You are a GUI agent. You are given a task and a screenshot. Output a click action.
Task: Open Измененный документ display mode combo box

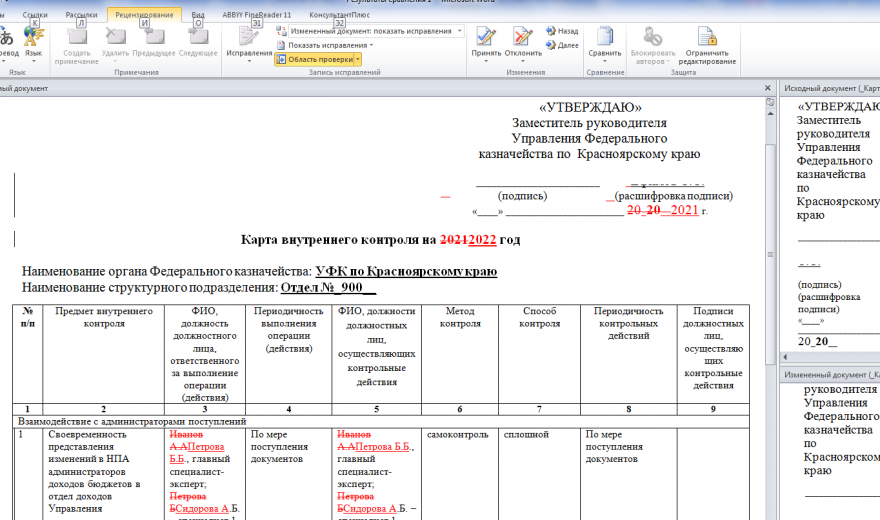(375, 31)
